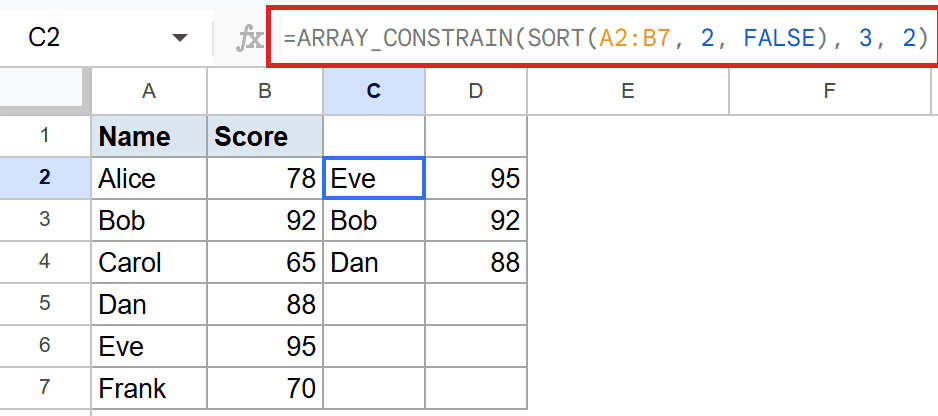Select 92 in column D

click(x=476, y=220)
